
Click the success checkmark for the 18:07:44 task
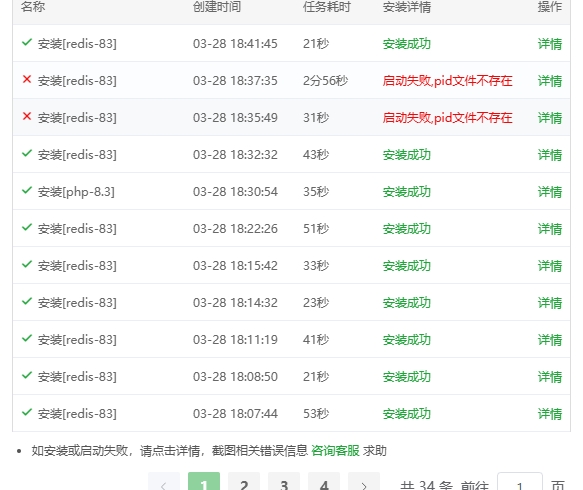point(27,412)
